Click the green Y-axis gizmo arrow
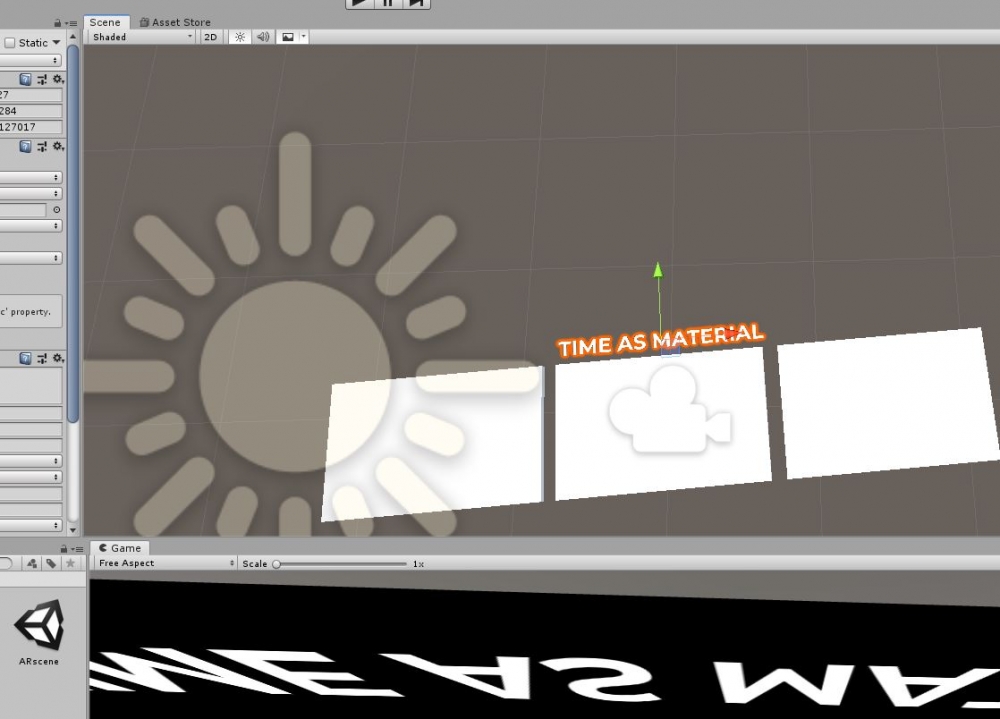This screenshot has height=719, width=1000. point(658,269)
